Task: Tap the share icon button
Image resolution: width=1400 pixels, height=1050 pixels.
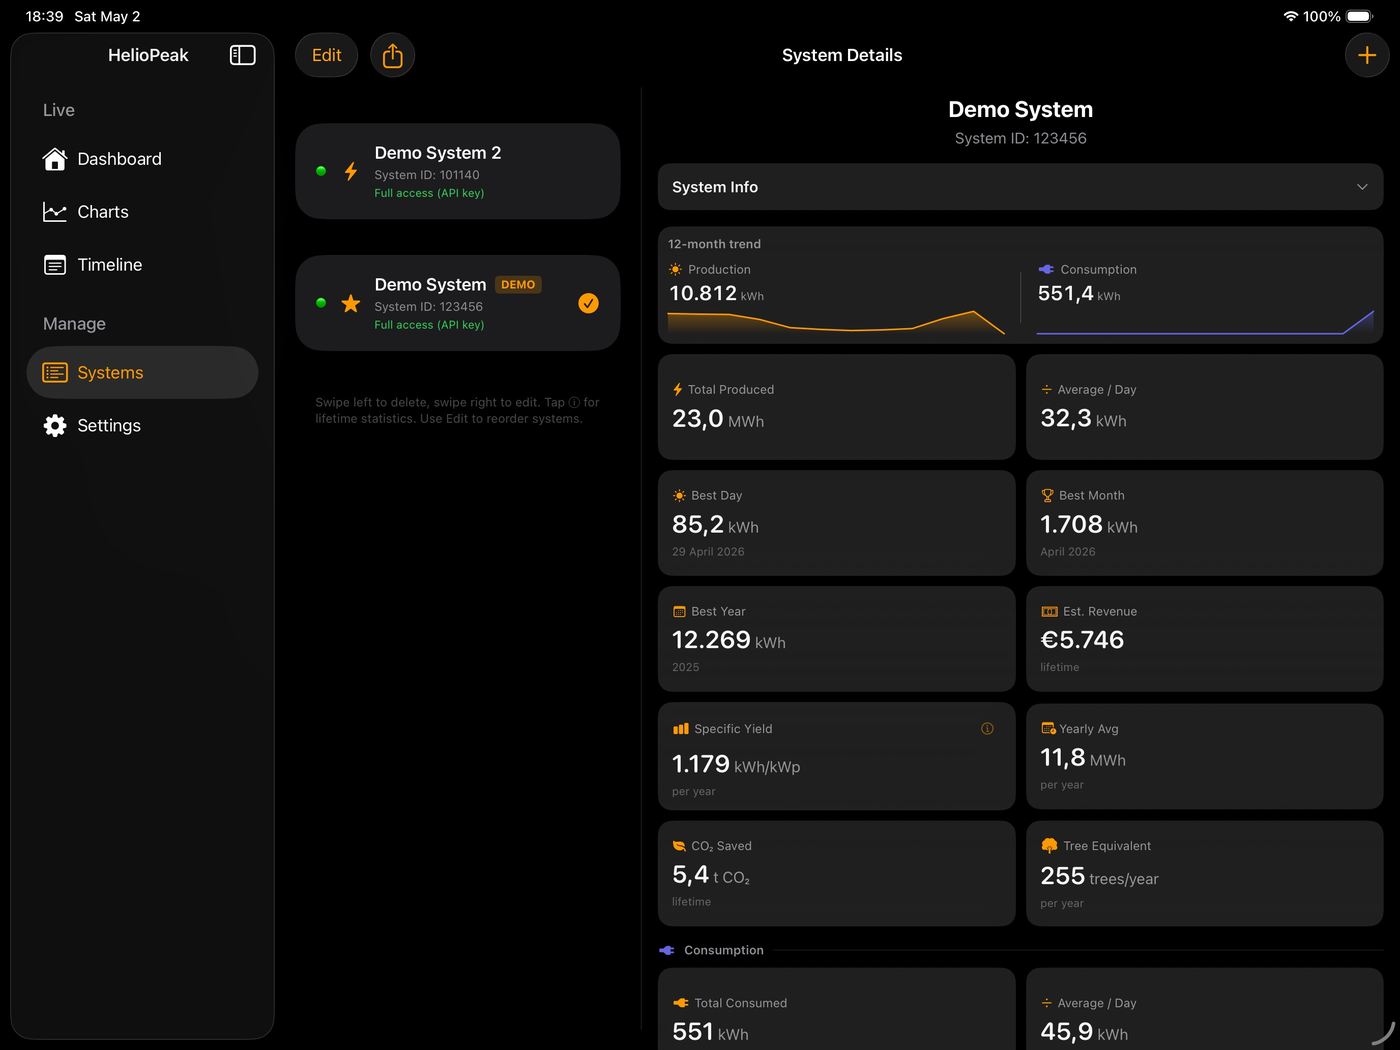Action: [392, 55]
